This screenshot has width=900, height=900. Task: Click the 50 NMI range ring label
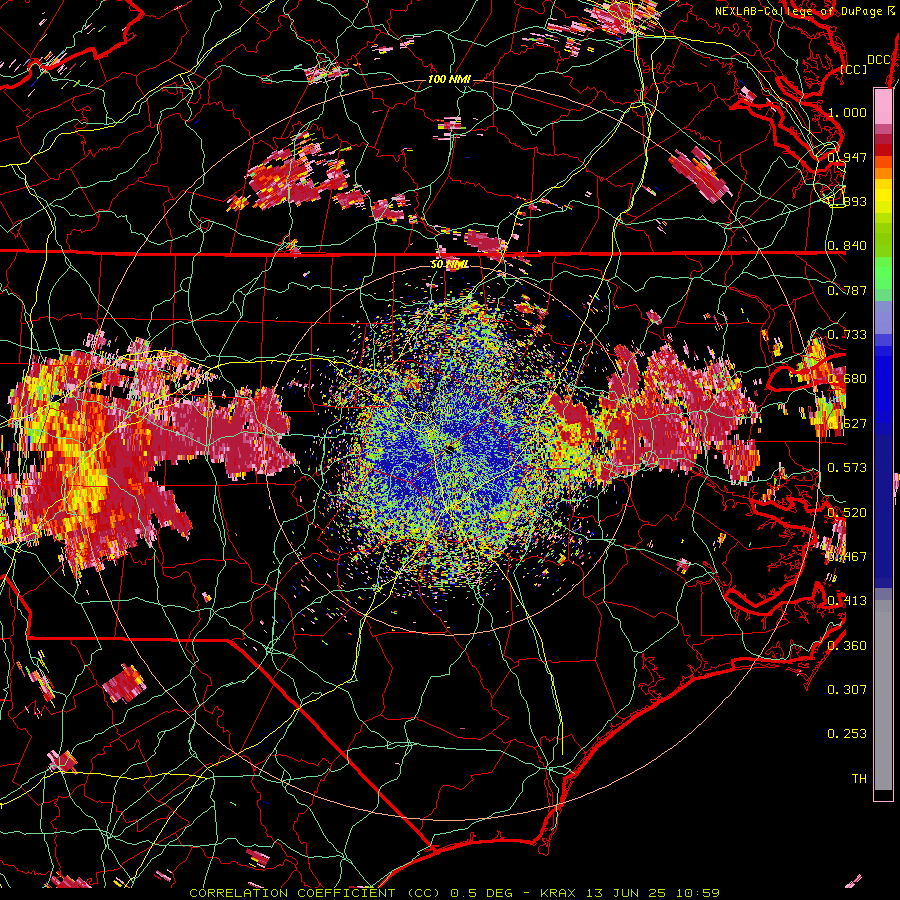click(449, 264)
